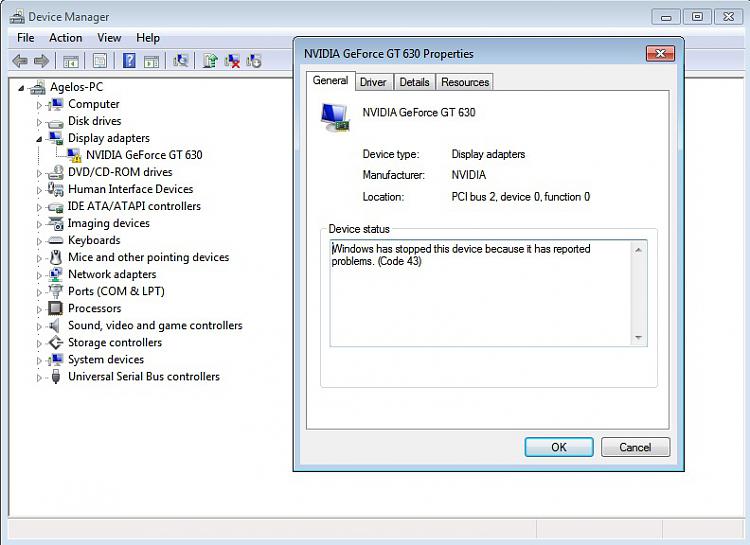Open the File menu
750x545 pixels.
tap(25, 38)
